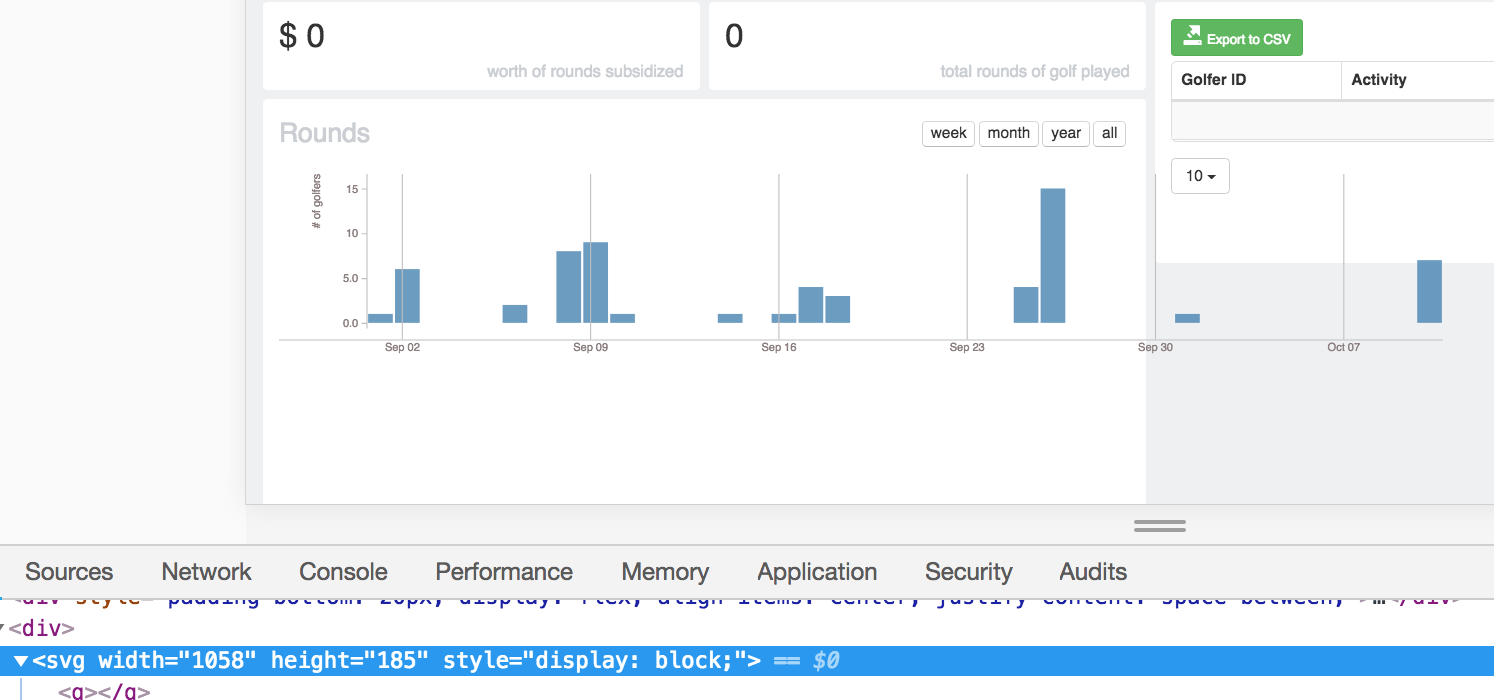Screen dimensions: 1494x700
Task: Switch to the Application tab
Action: 816,571
